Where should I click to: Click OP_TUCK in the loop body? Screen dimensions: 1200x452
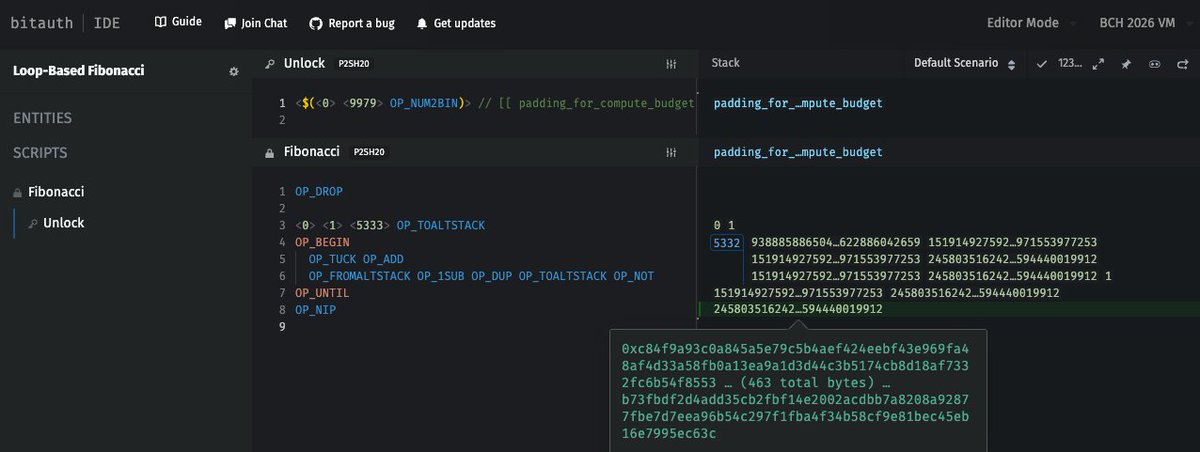click(x=332, y=259)
